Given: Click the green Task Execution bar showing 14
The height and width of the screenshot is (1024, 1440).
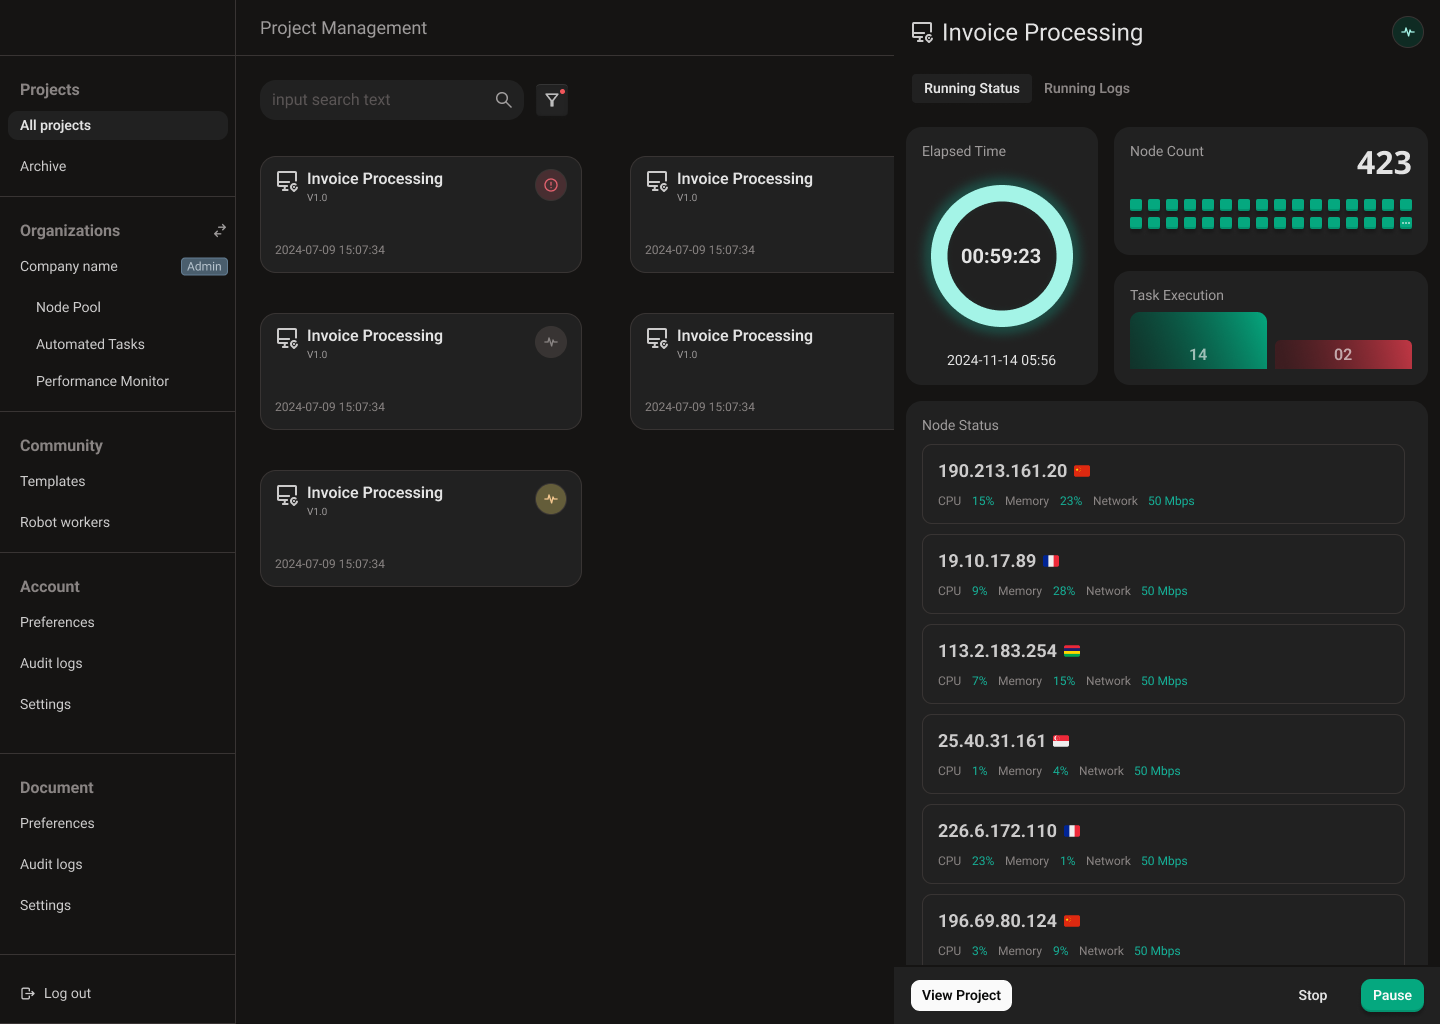Looking at the screenshot, I should click(x=1198, y=342).
